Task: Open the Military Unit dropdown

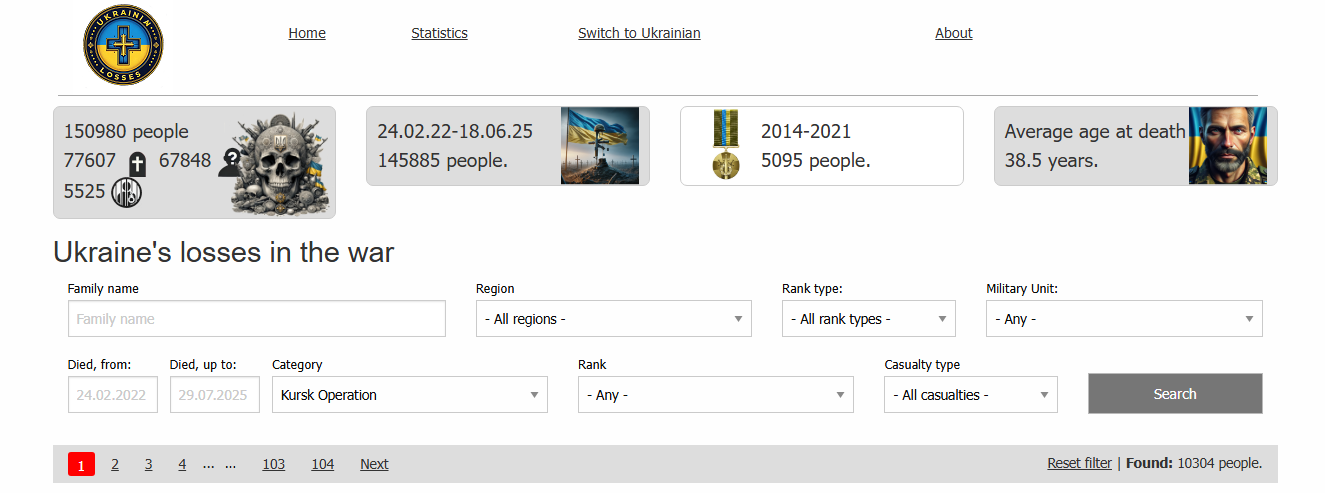Action: pos(1123,319)
